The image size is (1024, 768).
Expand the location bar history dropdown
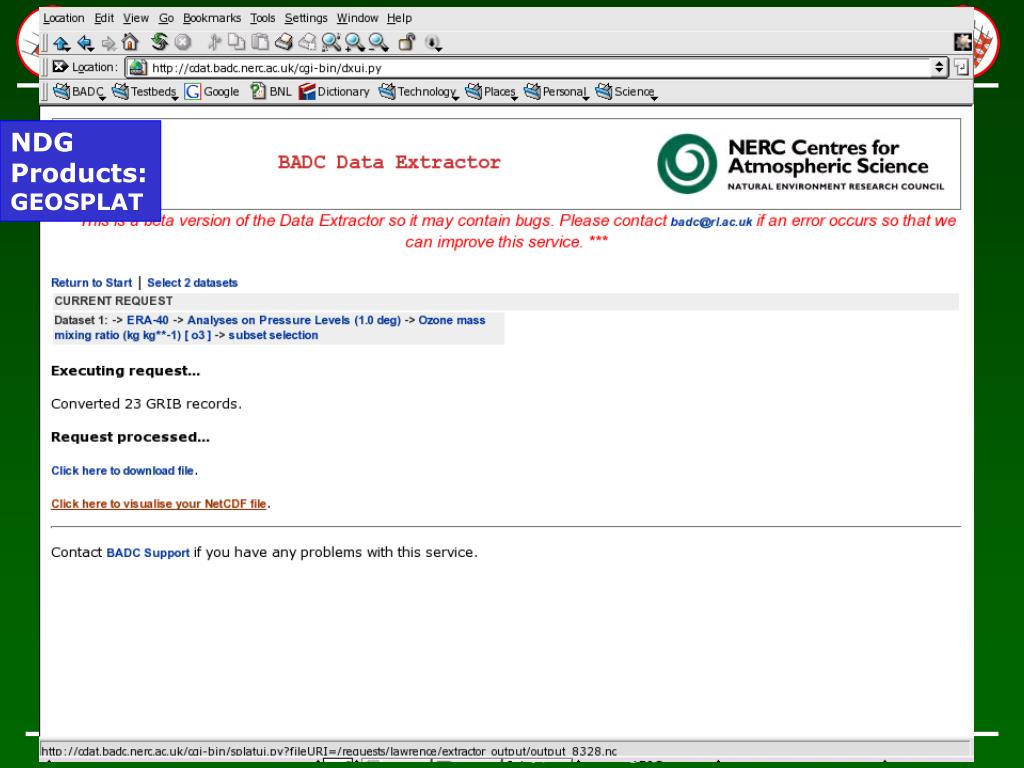[940, 68]
